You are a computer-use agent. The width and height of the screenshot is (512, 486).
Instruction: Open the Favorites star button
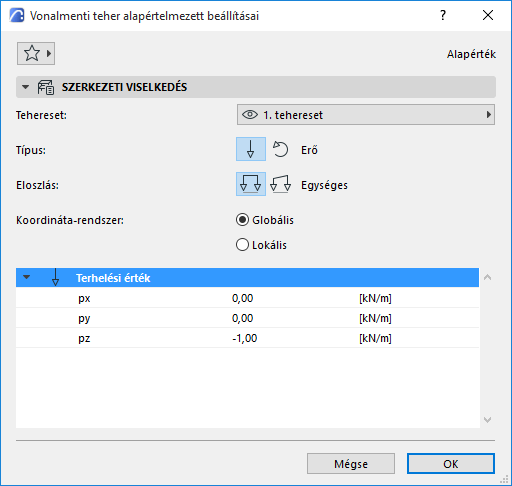coord(36,53)
